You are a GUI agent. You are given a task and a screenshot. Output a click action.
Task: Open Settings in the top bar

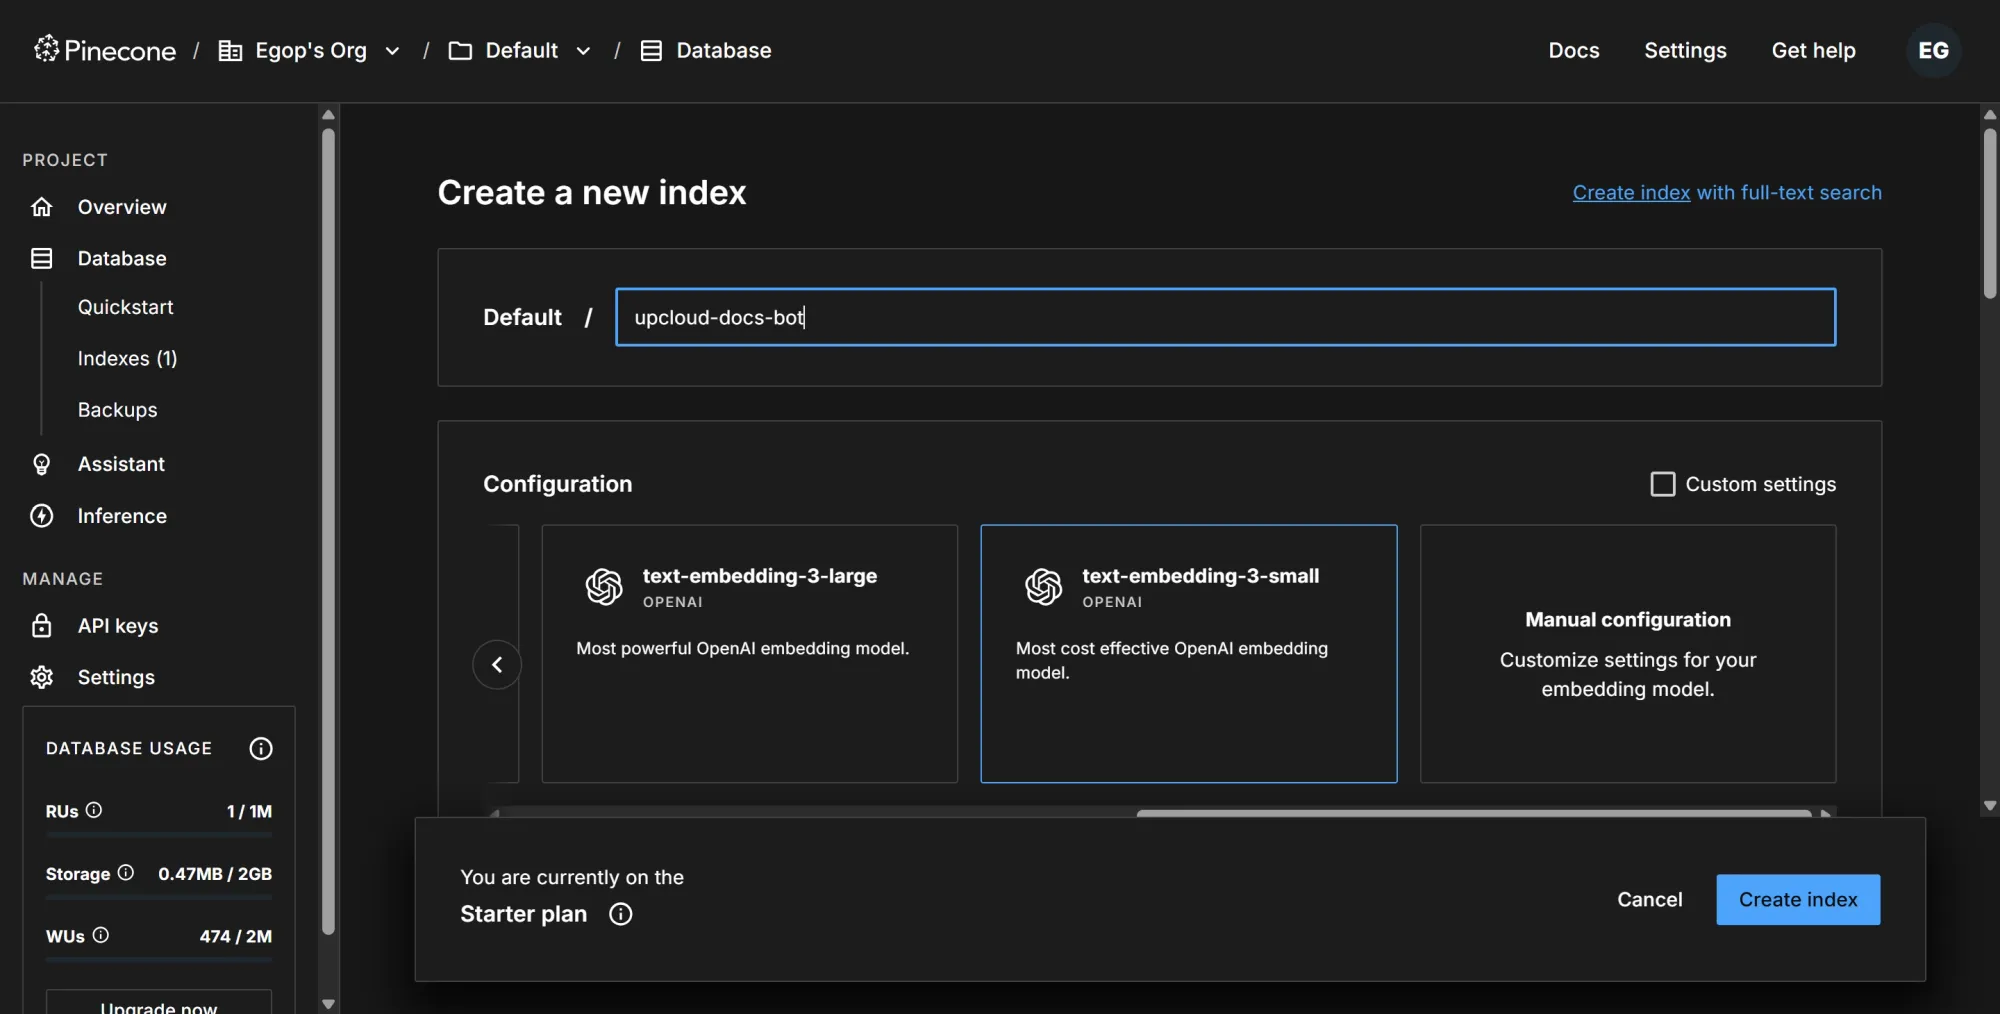1685,50
